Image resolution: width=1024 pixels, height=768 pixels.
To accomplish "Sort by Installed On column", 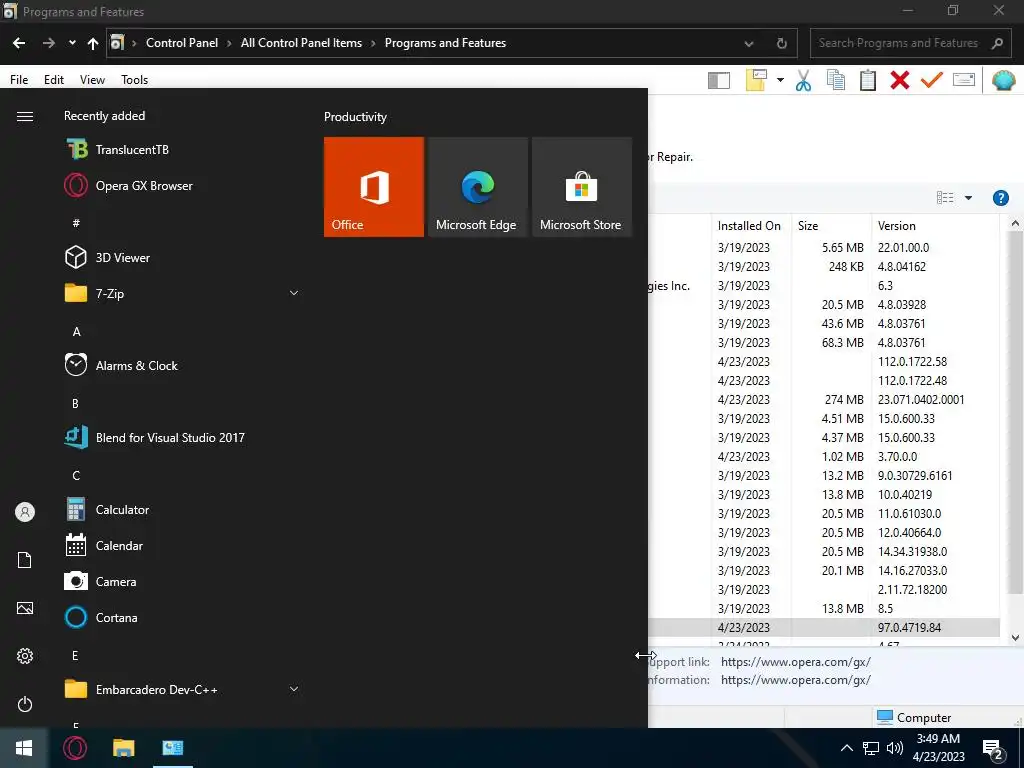I will 751,225.
